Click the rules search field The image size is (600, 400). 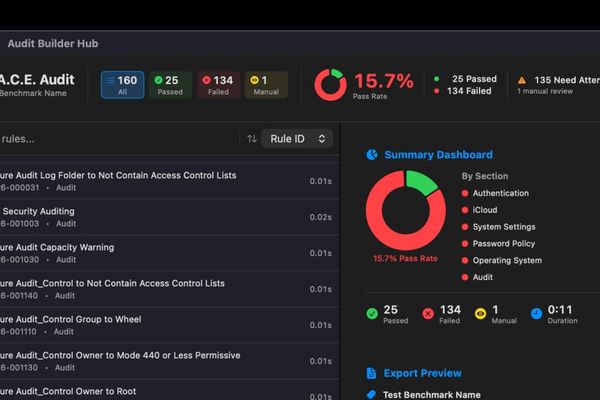(x=117, y=139)
